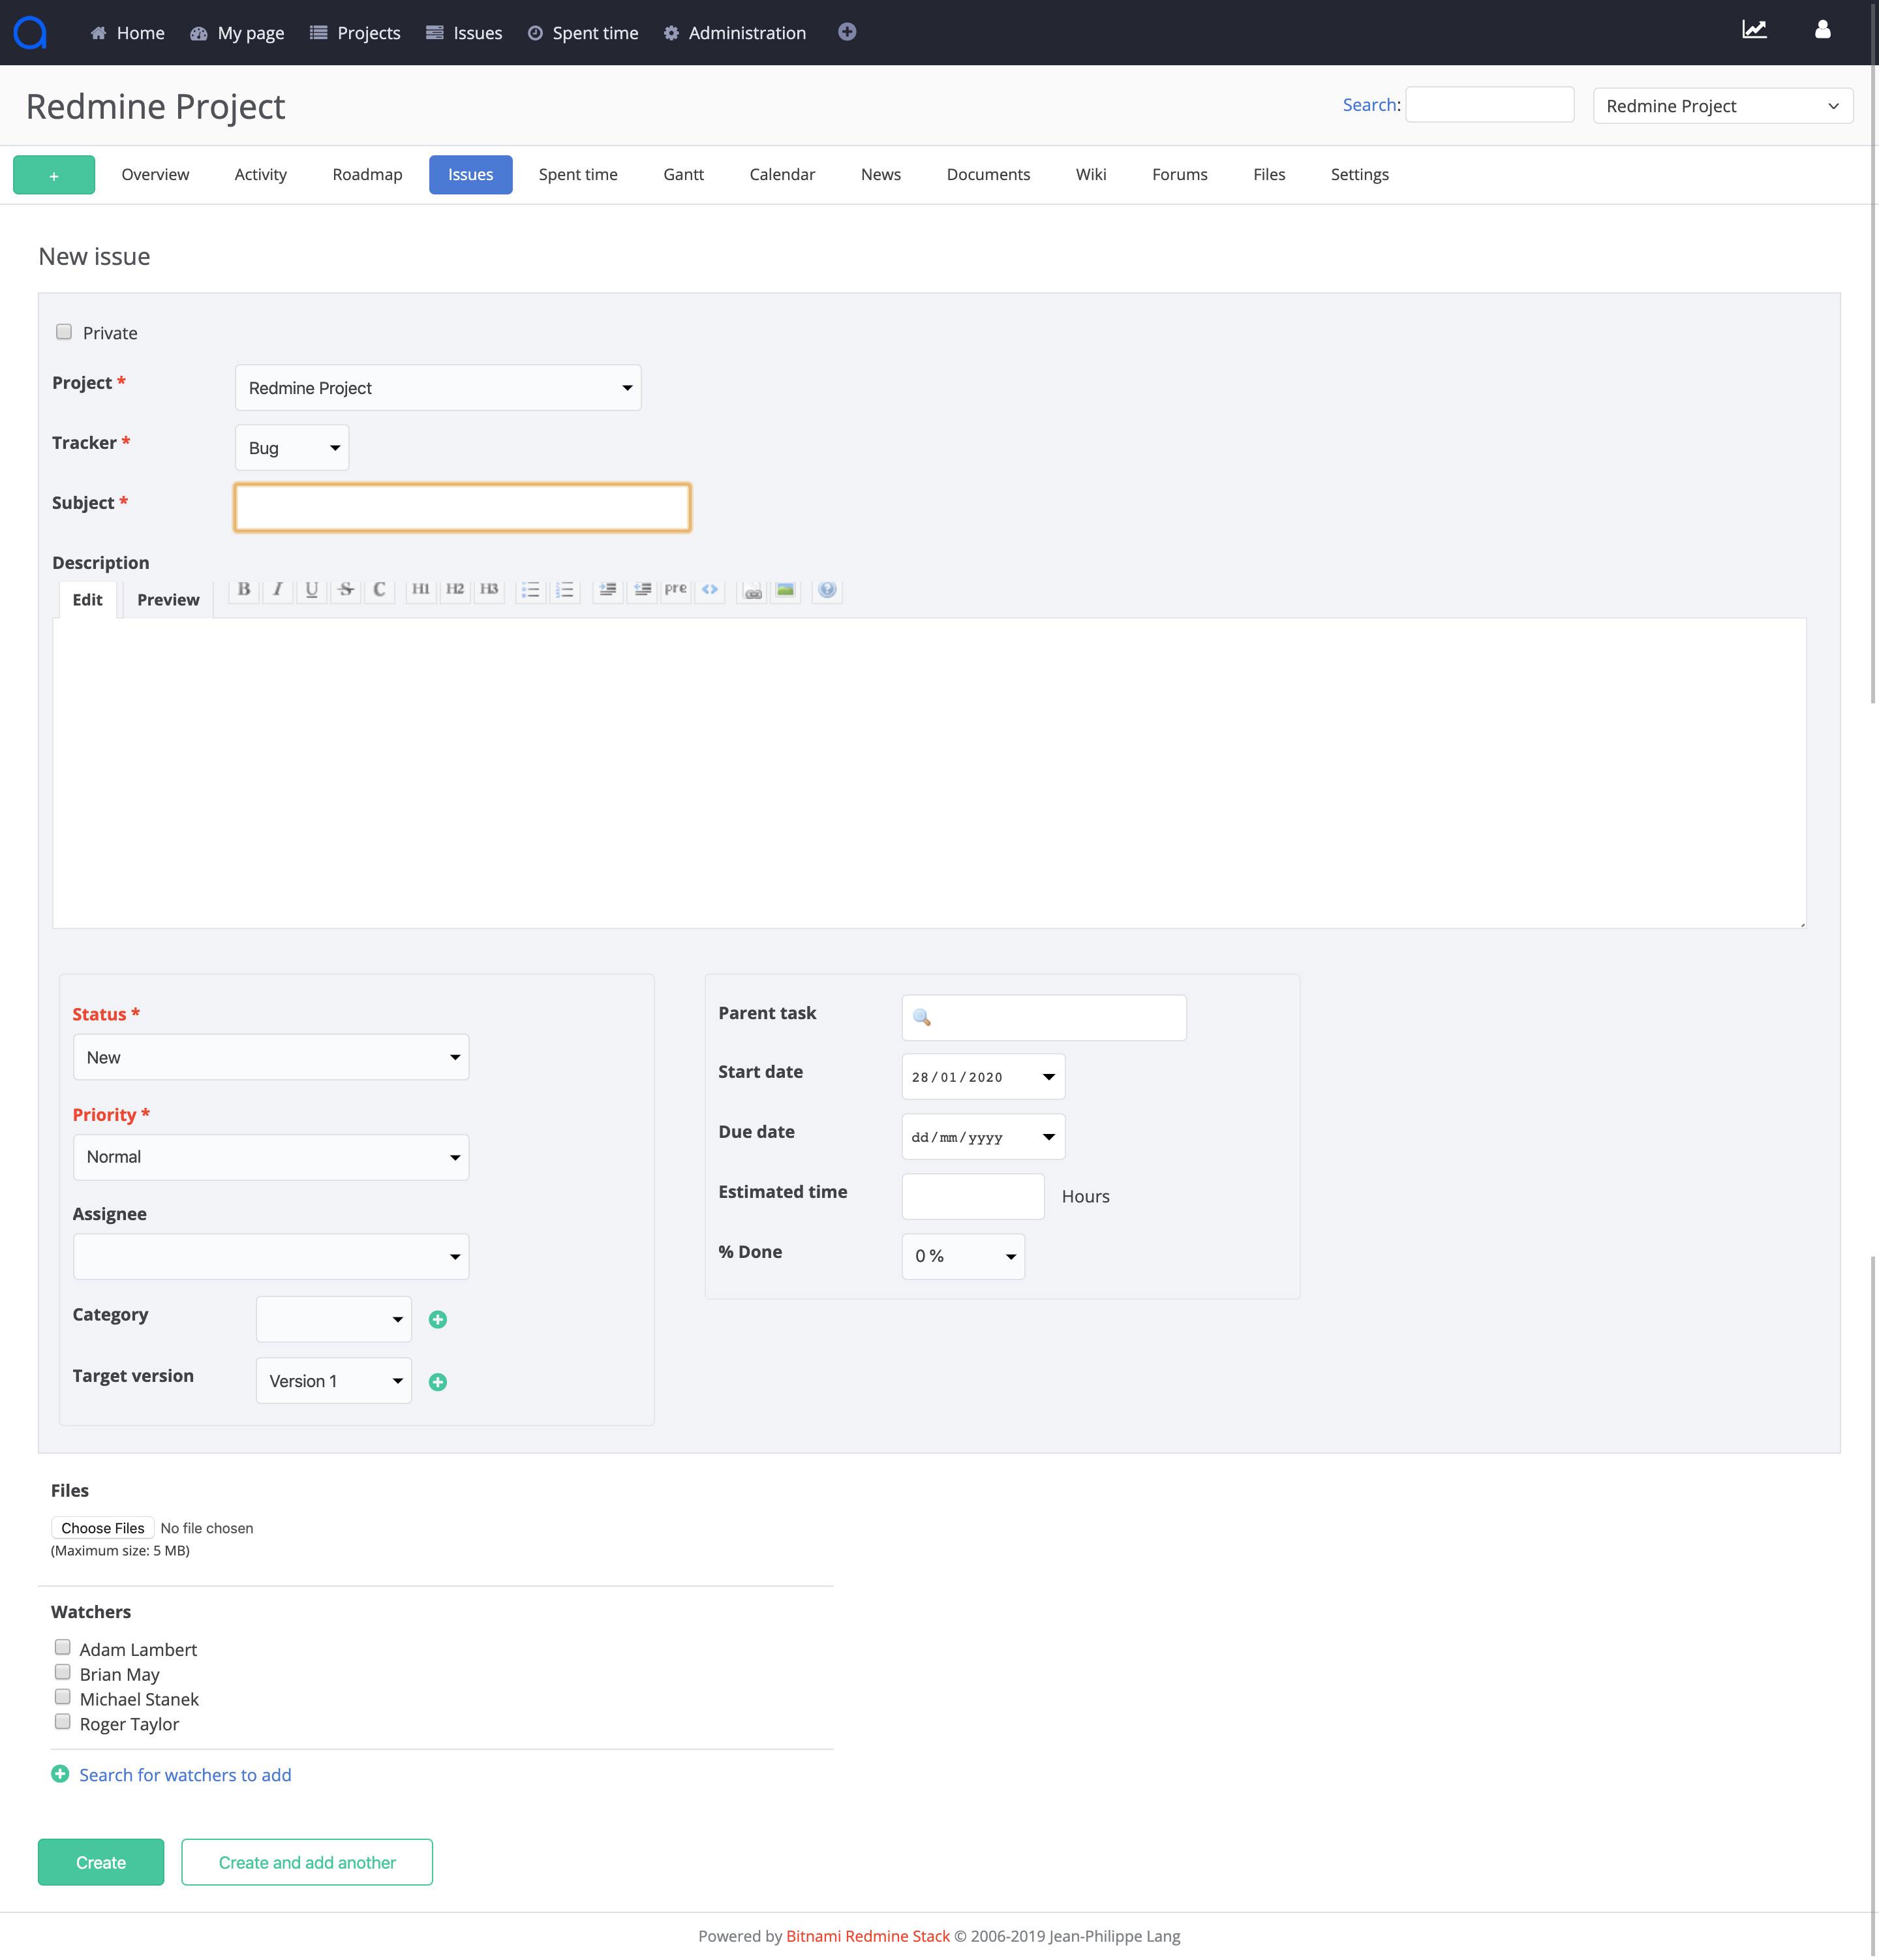Insert preformatted text with pre icon
Image resolution: width=1879 pixels, height=1960 pixels.
[676, 590]
